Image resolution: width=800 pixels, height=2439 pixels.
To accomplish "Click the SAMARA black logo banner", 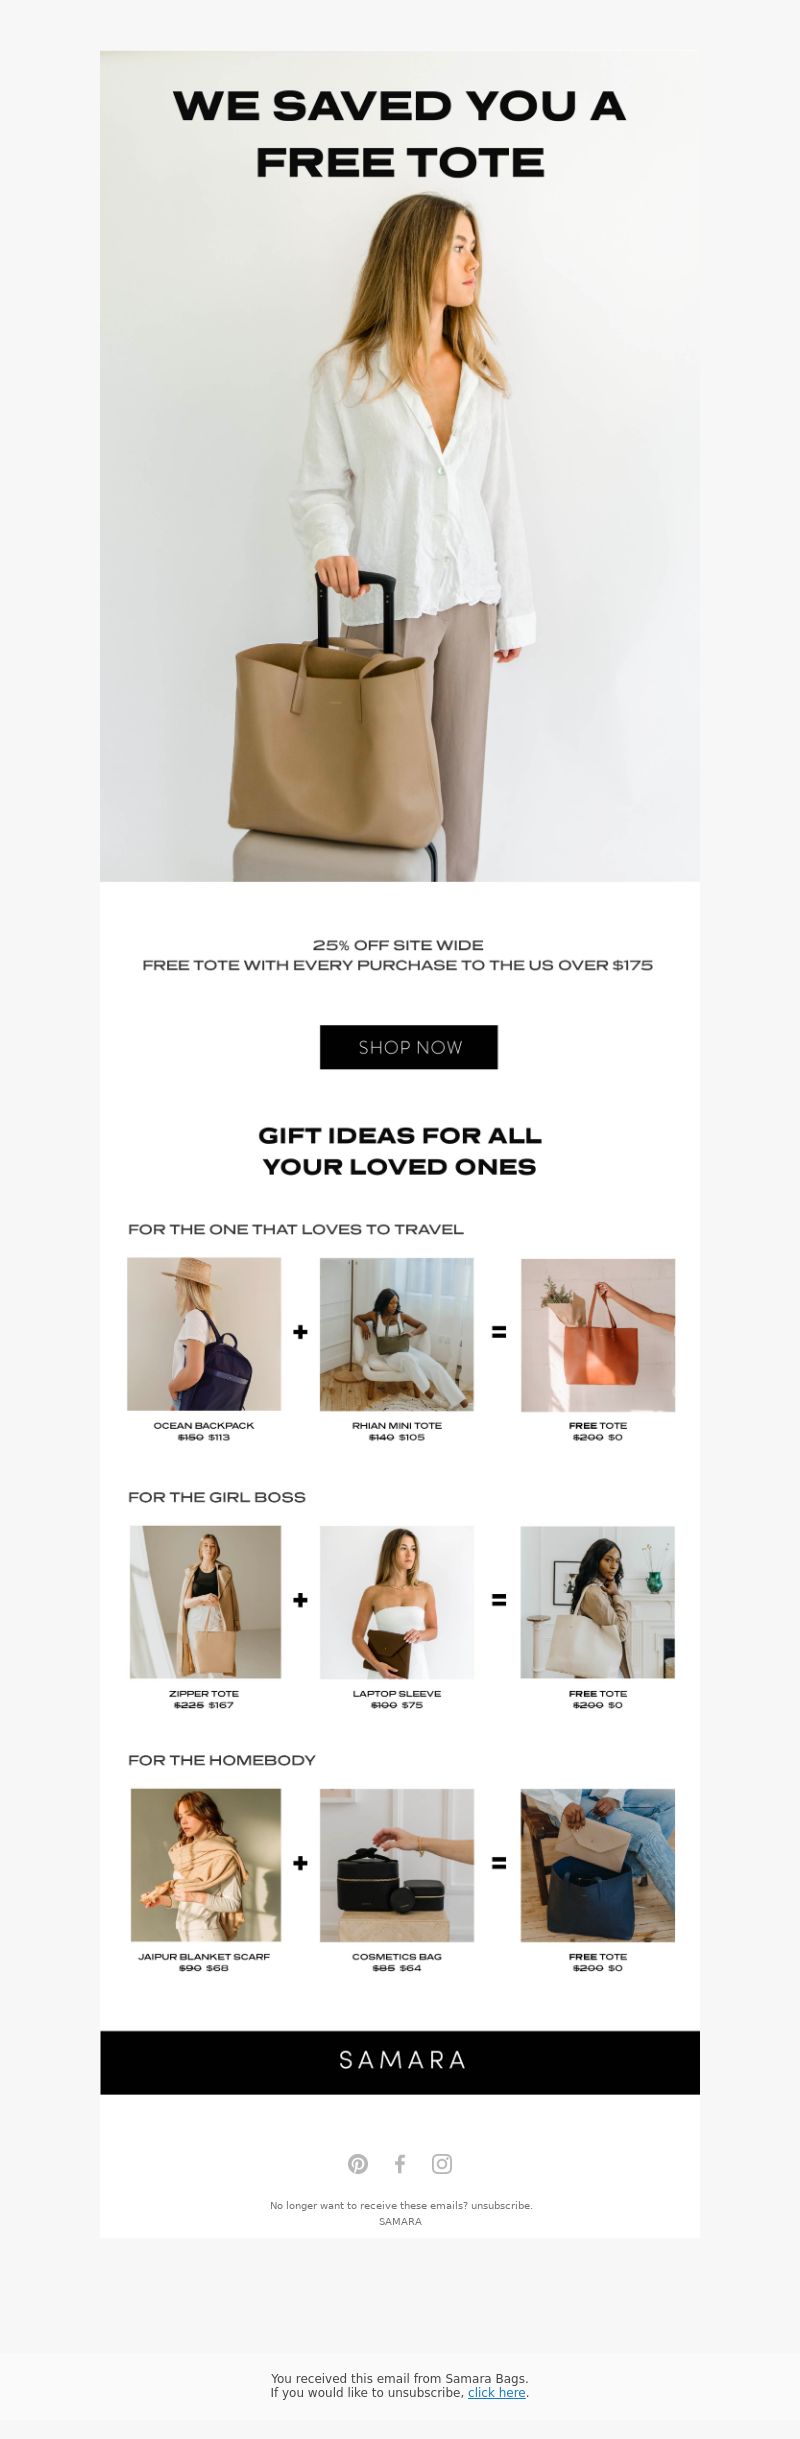I will 400,2062.
